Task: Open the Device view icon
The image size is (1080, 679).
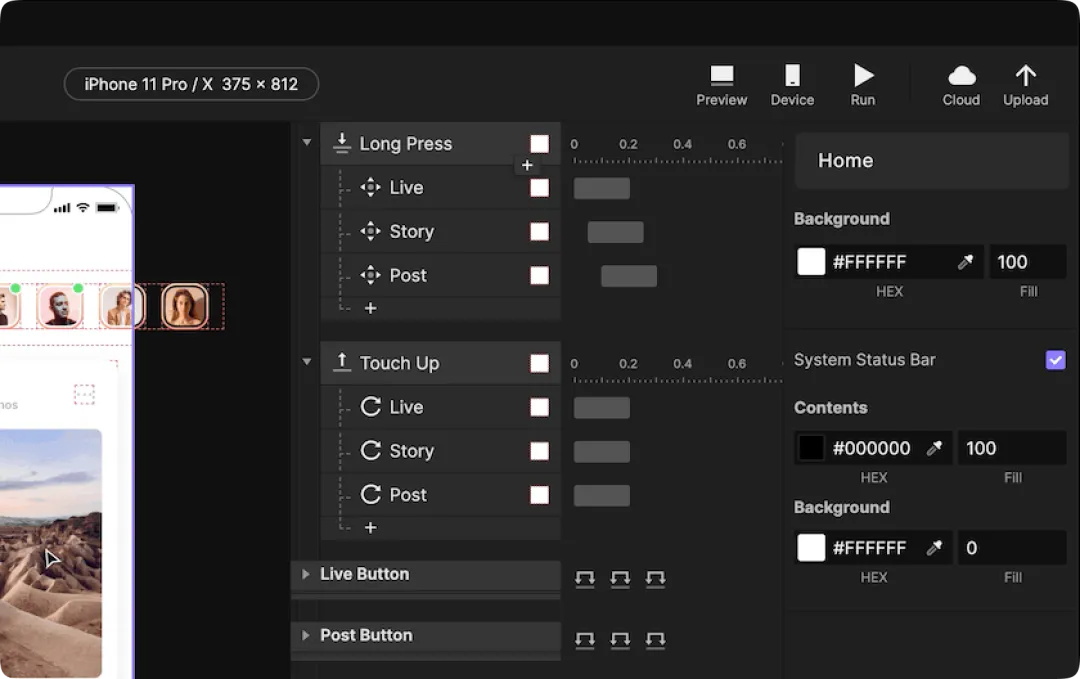Action: (x=792, y=76)
